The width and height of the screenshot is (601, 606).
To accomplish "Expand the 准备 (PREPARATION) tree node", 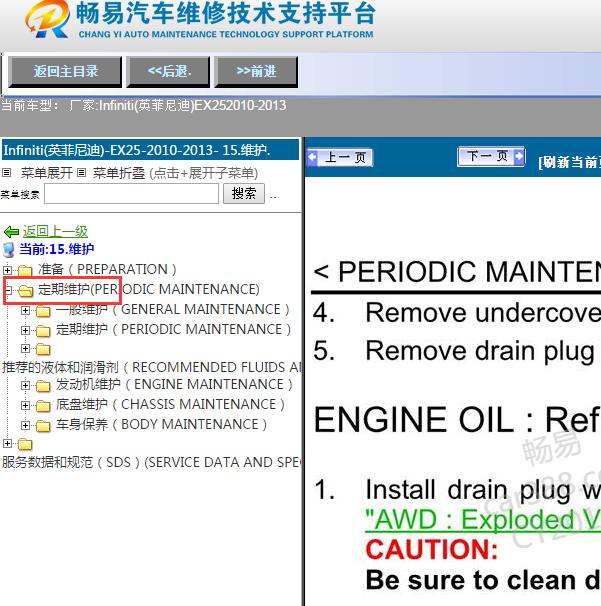I will point(7,269).
